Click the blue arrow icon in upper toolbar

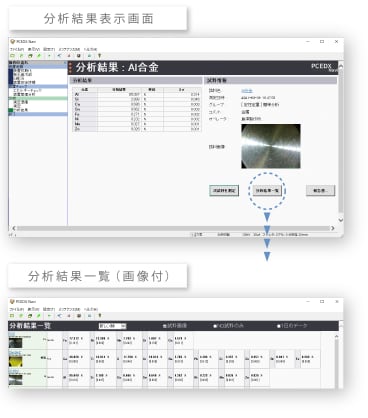click(x=59, y=56)
